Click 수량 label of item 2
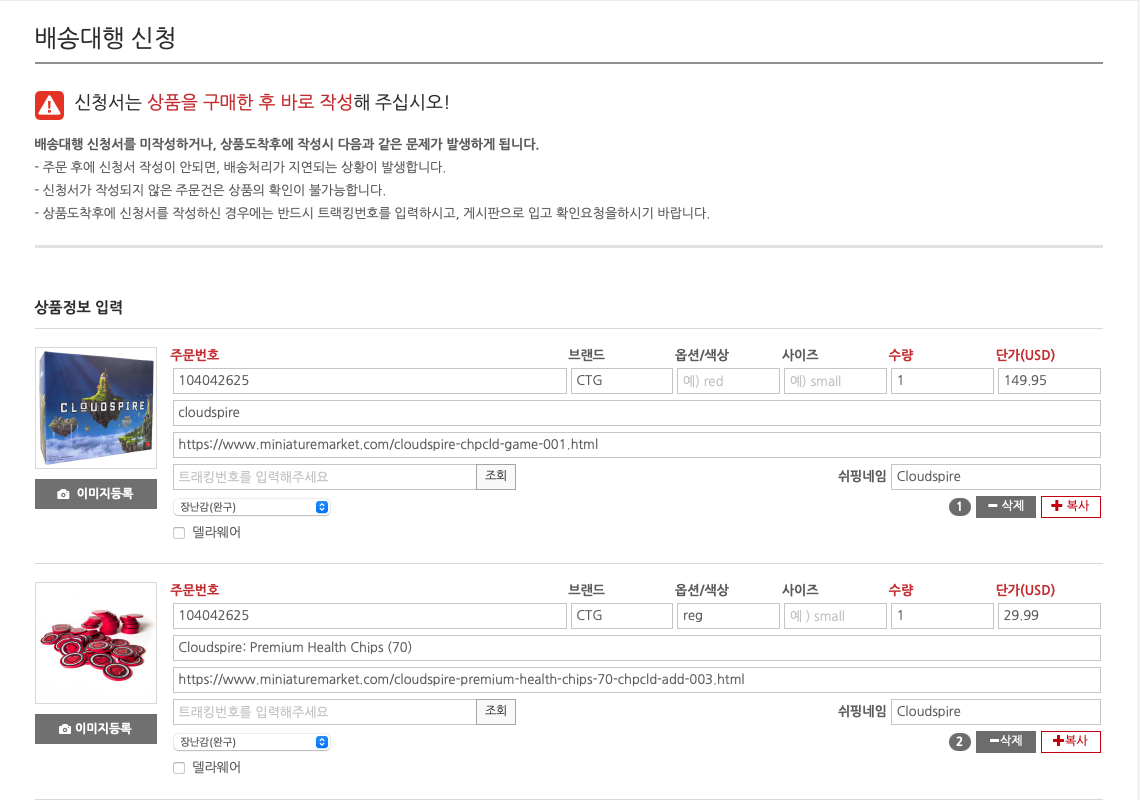Screen dimensions: 1140x800 (x=901, y=591)
